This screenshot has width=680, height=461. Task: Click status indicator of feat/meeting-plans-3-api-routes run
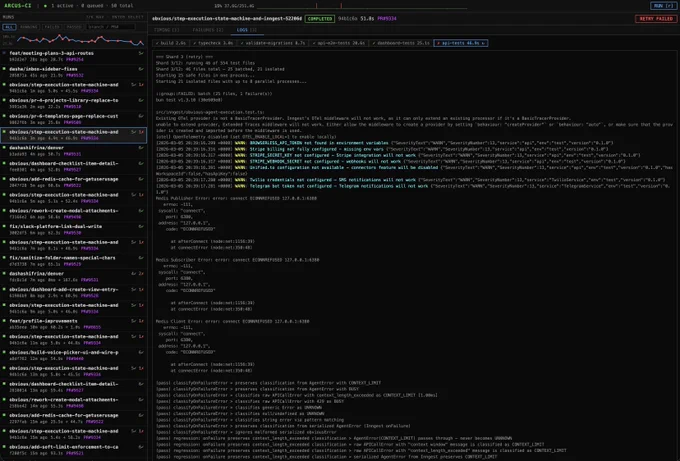pyautogui.click(x=4, y=53)
